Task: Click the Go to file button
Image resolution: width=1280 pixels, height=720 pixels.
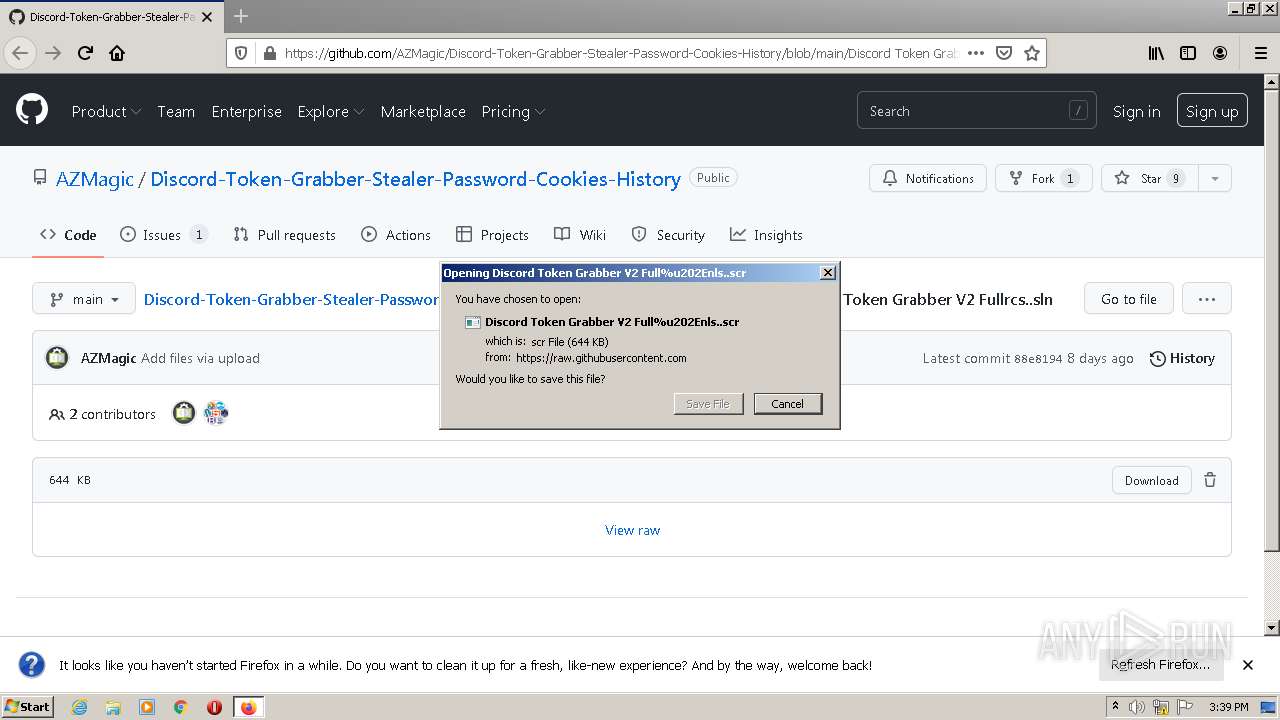Action: click(x=1129, y=298)
